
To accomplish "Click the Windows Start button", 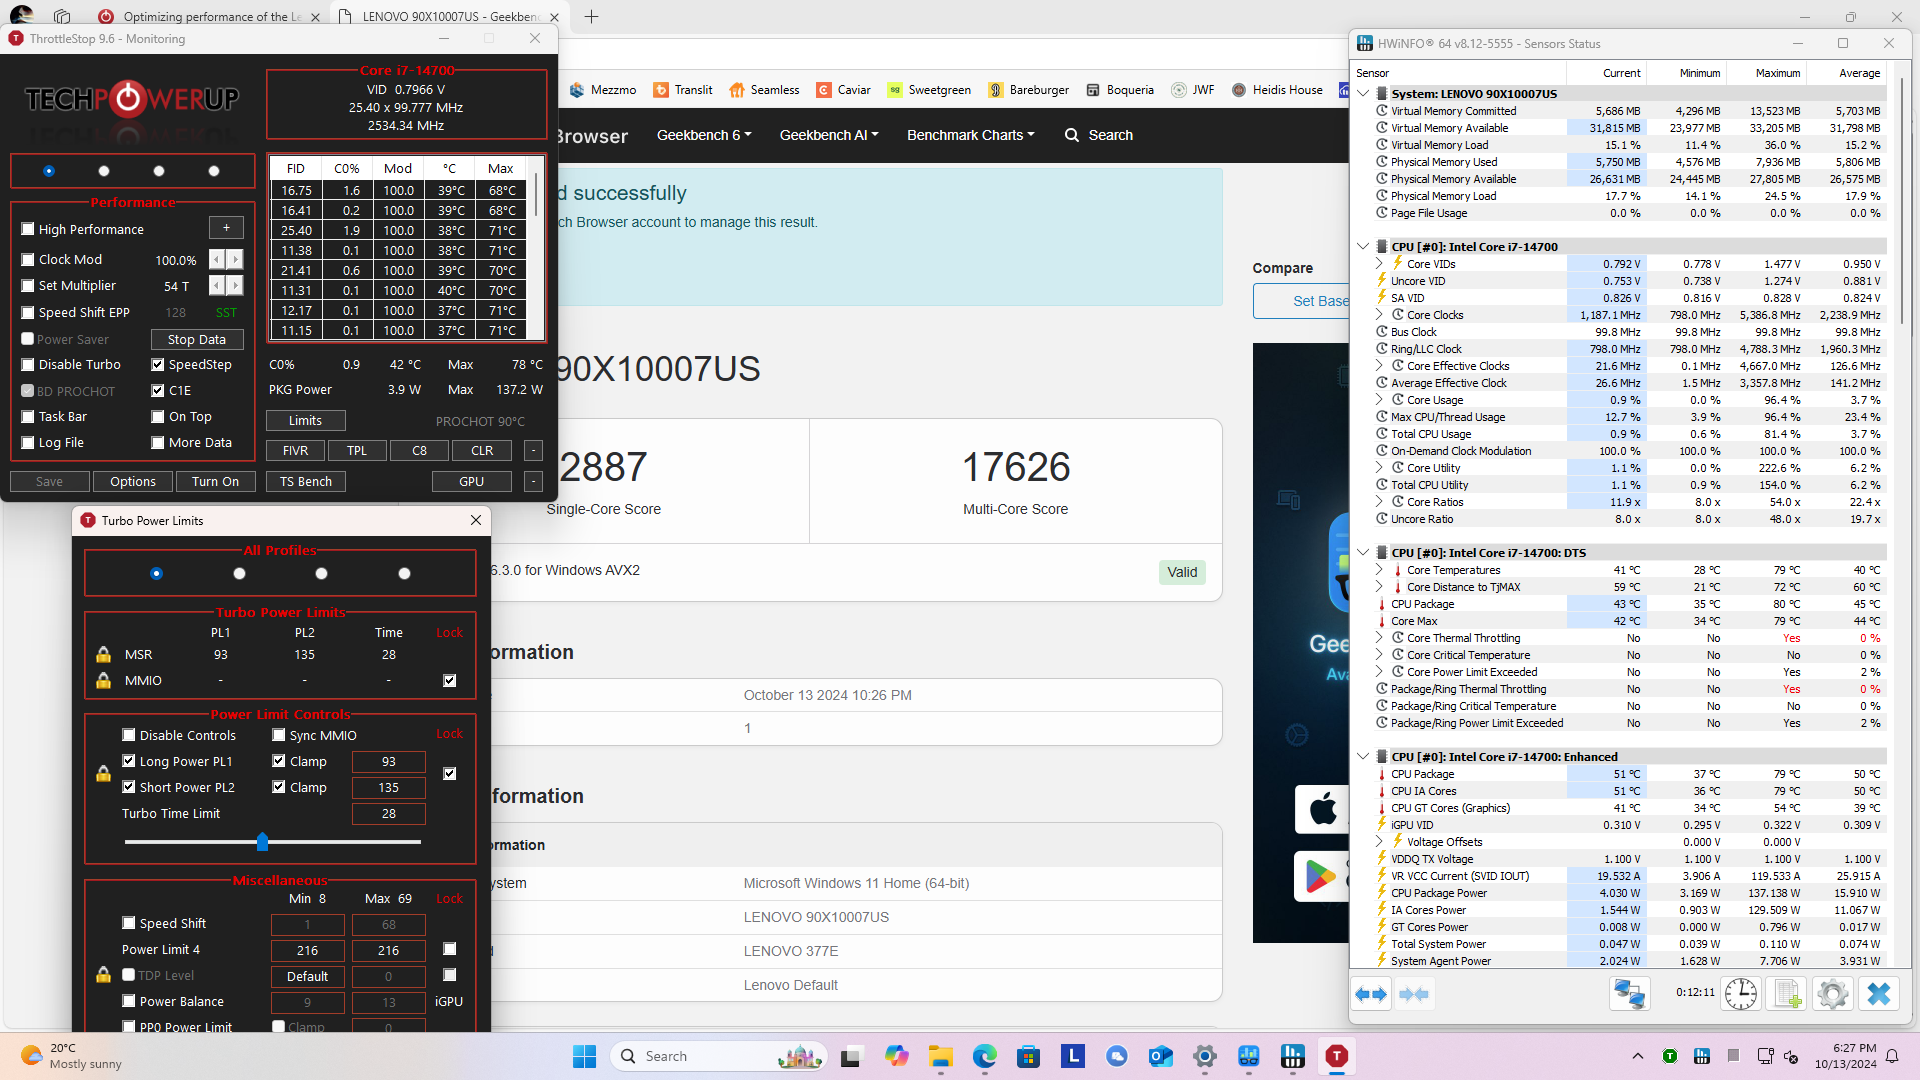I will 584,1056.
